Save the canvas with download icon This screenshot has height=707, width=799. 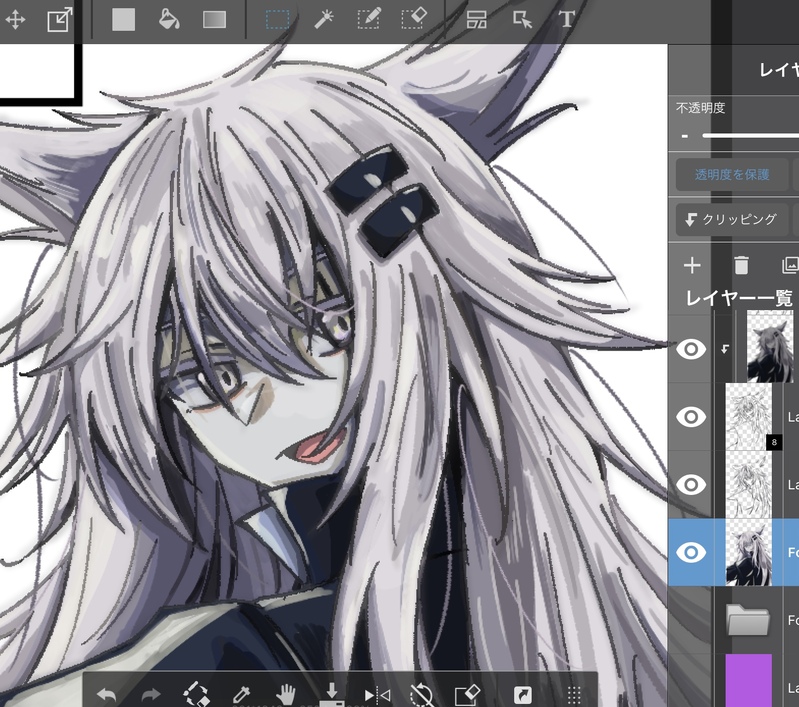(x=331, y=694)
